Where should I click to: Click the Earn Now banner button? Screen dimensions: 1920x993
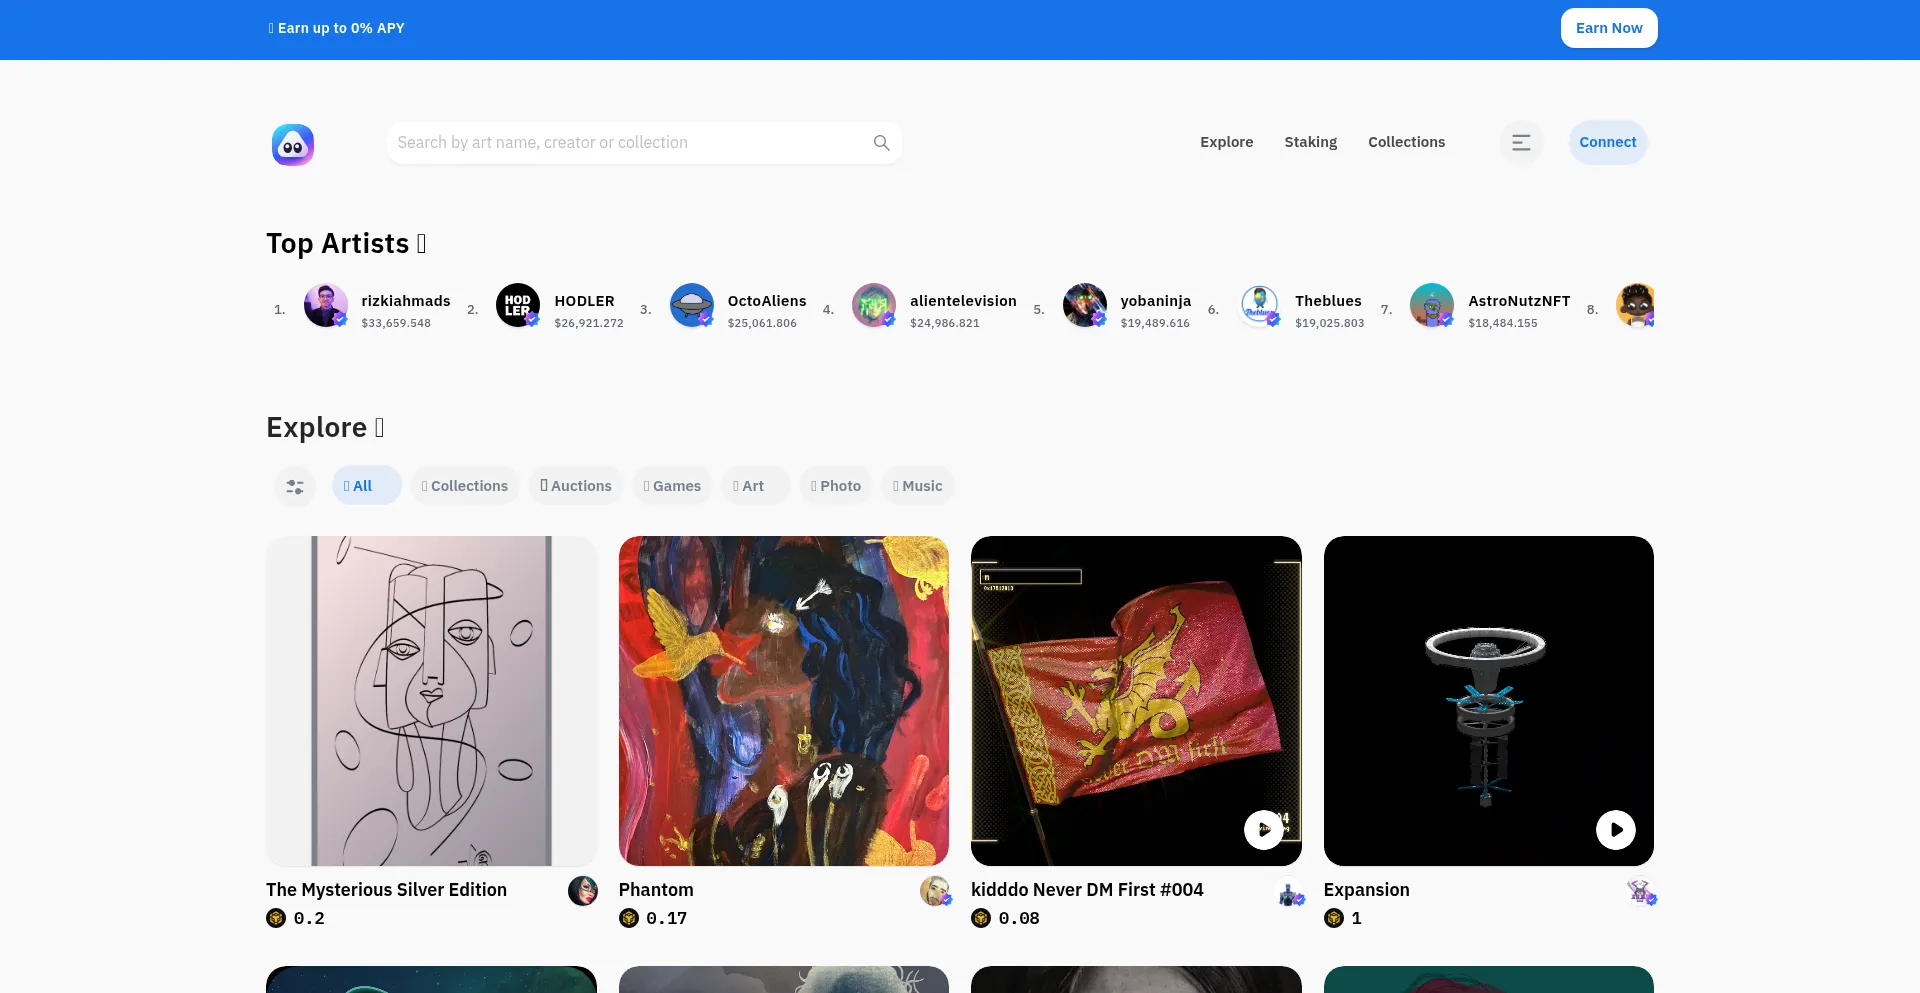point(1608,28)
